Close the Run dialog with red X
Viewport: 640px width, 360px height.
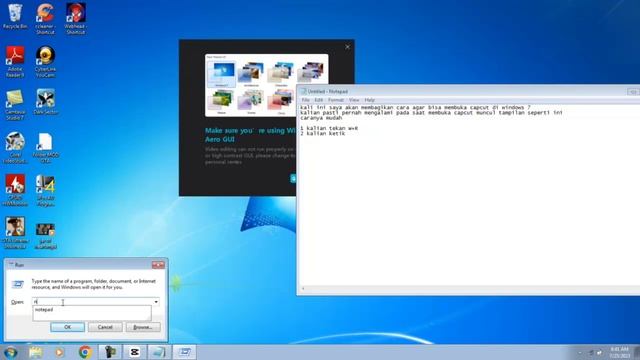pos(158,265)
